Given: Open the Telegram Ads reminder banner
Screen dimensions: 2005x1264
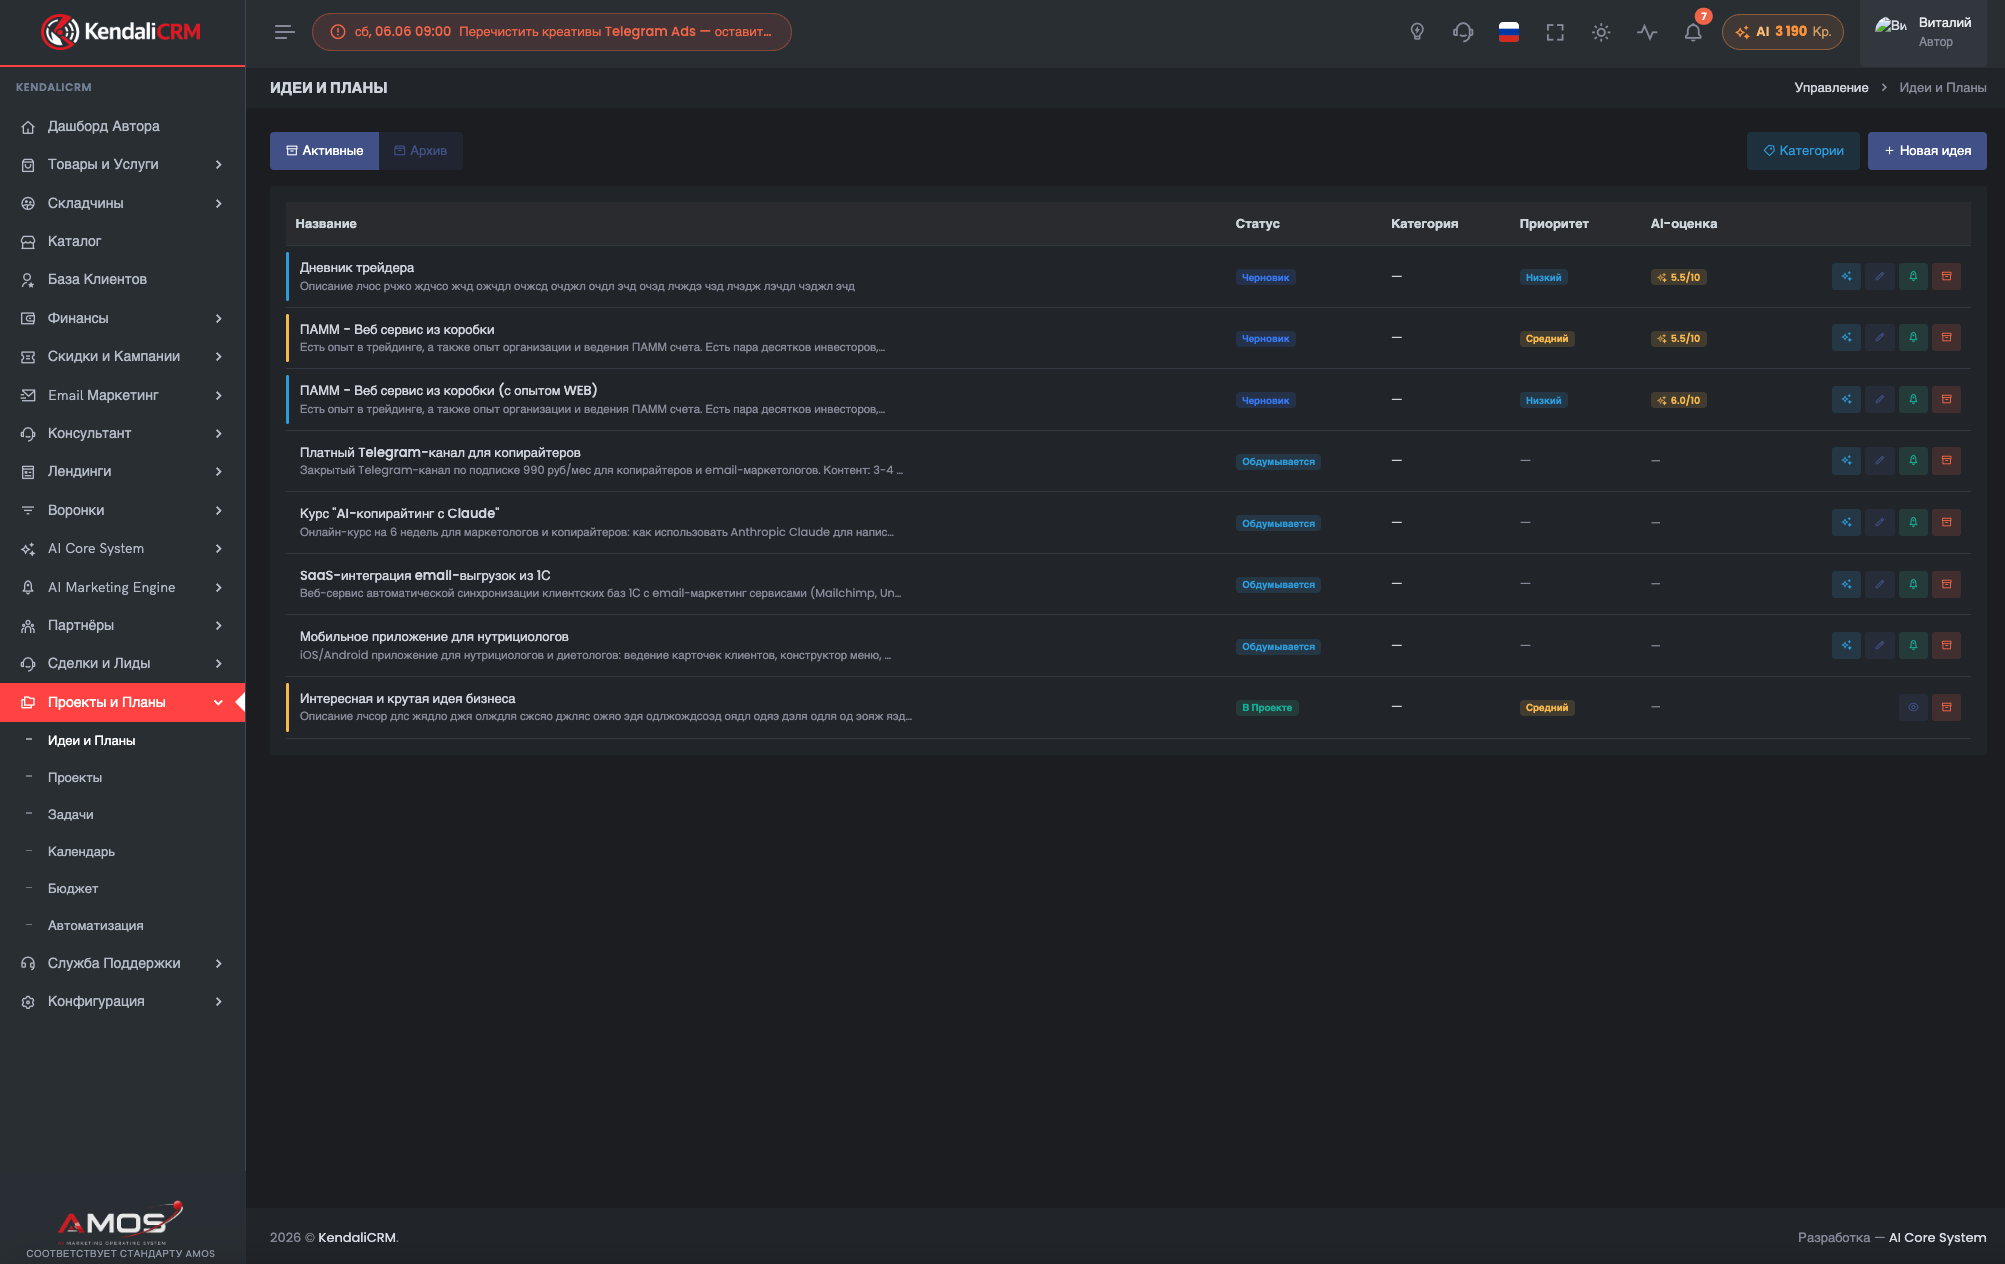Looking at the screenshot, I should pyautogui.click(x=551, y=32).
